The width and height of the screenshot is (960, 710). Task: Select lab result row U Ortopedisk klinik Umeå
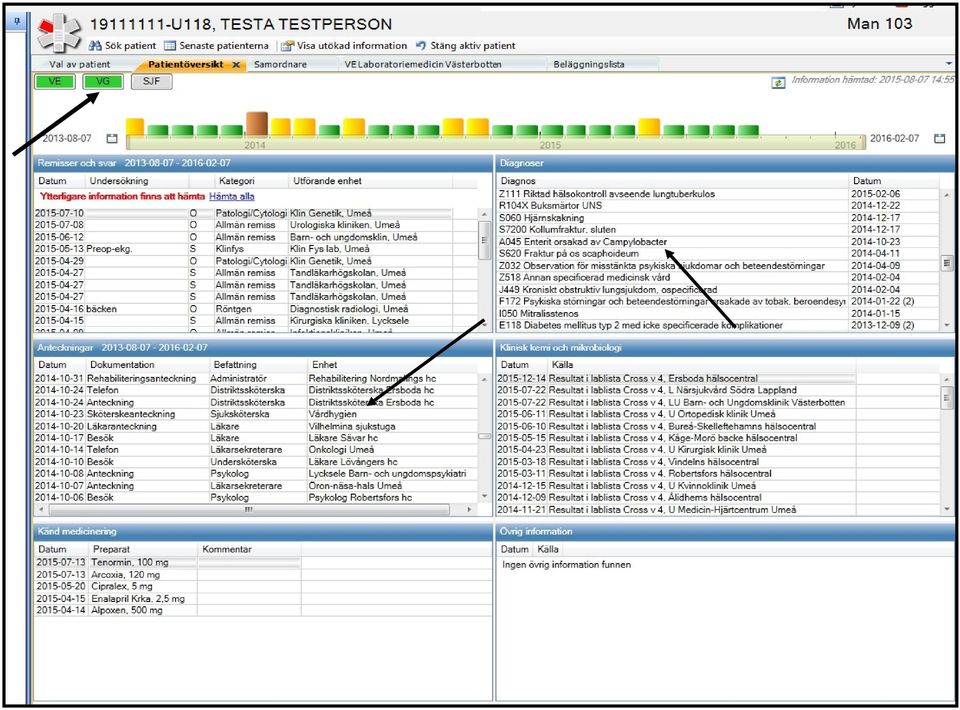point(719,414)
